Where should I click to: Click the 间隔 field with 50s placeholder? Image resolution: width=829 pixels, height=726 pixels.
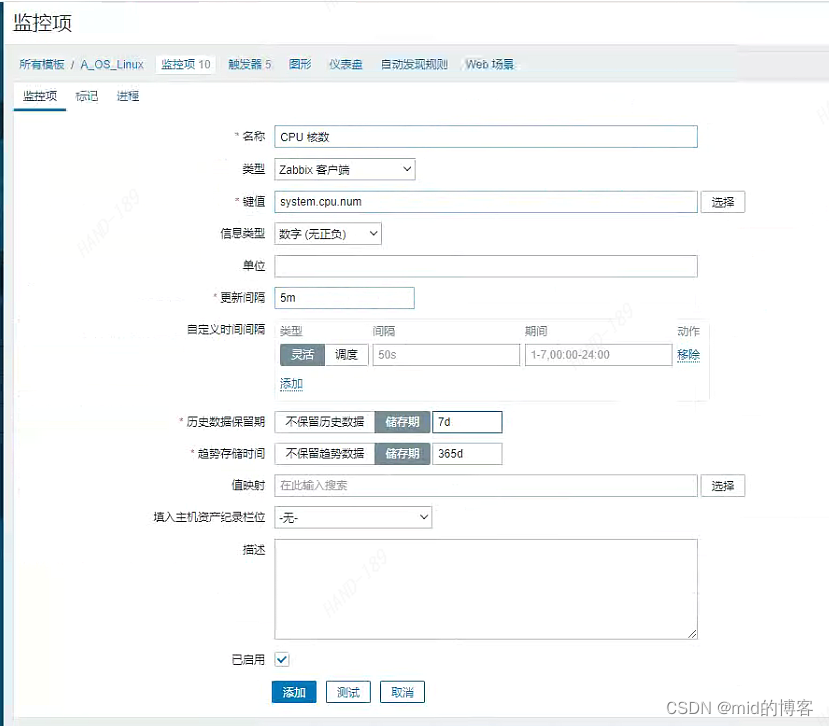446,355
